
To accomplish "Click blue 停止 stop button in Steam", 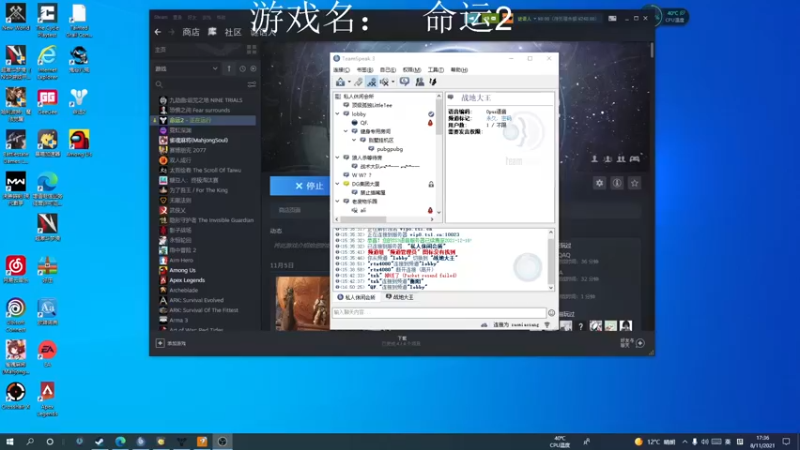I will 299,186.
